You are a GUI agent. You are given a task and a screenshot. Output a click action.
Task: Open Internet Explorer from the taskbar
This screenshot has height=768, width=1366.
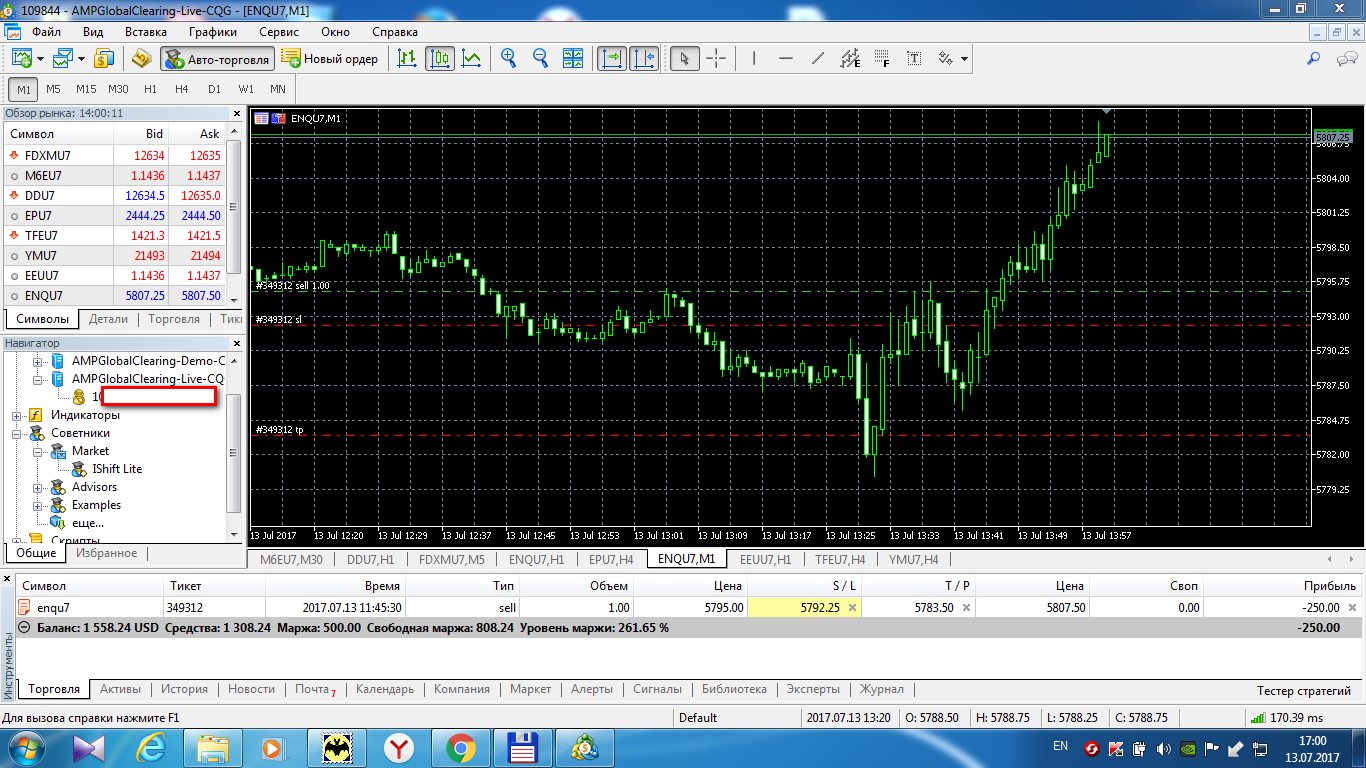(x=153, y=748)
